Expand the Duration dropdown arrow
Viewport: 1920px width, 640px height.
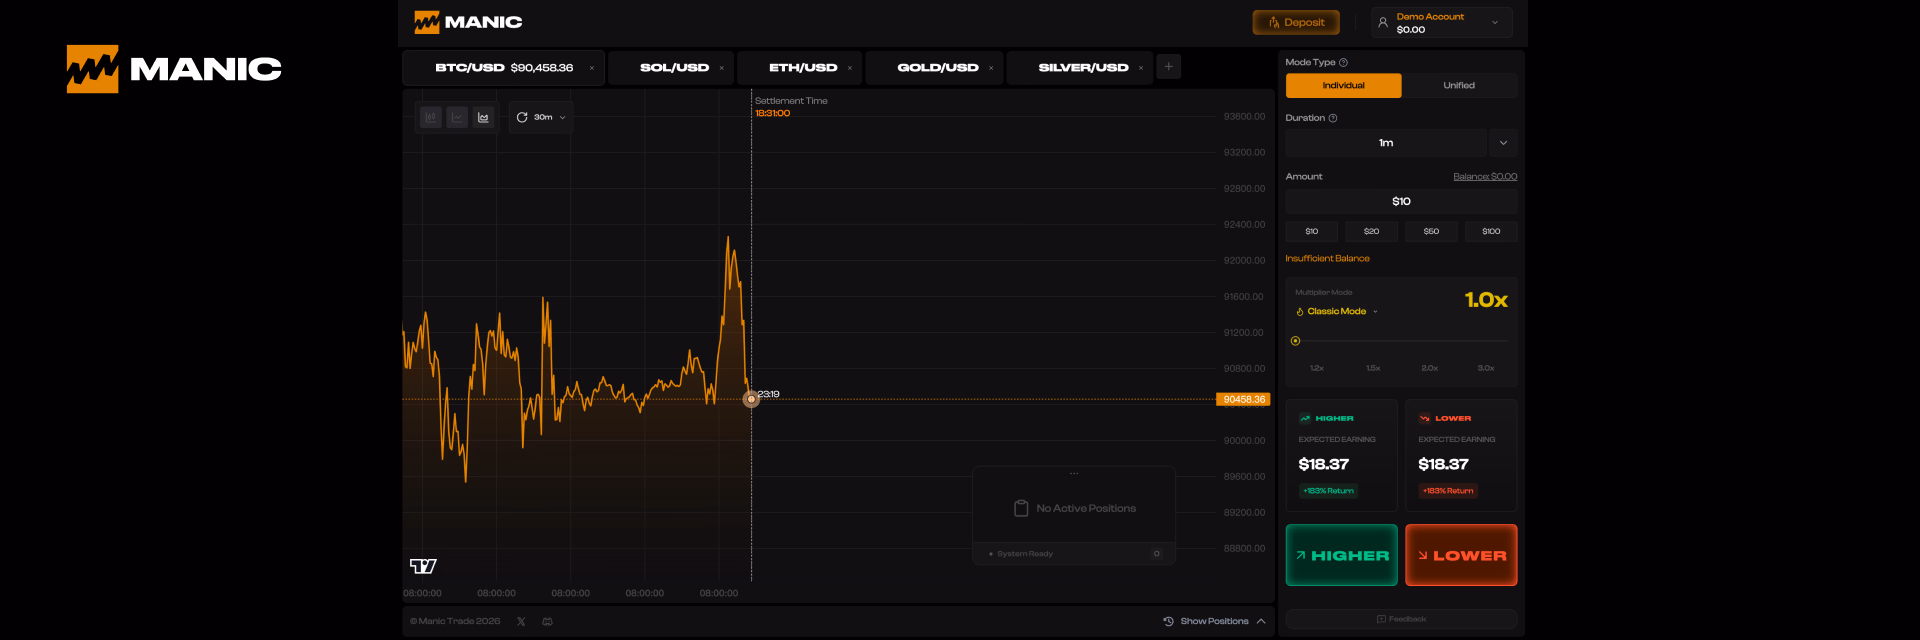coord(1503,143)
